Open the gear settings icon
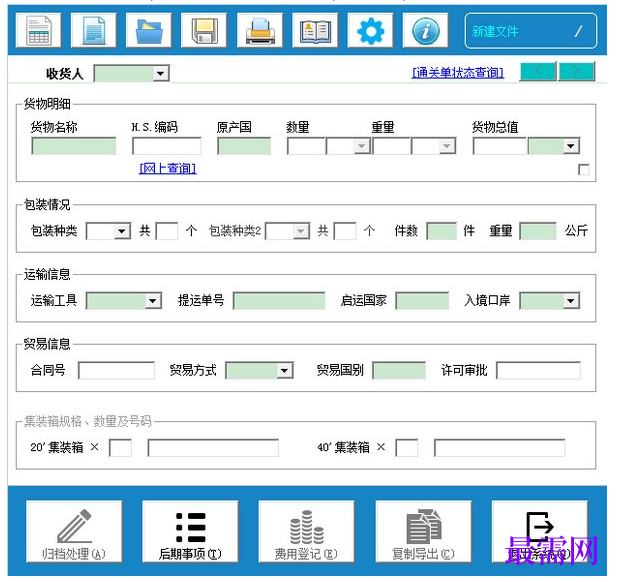This screenshot has width=617, height=582. [370, 31]
